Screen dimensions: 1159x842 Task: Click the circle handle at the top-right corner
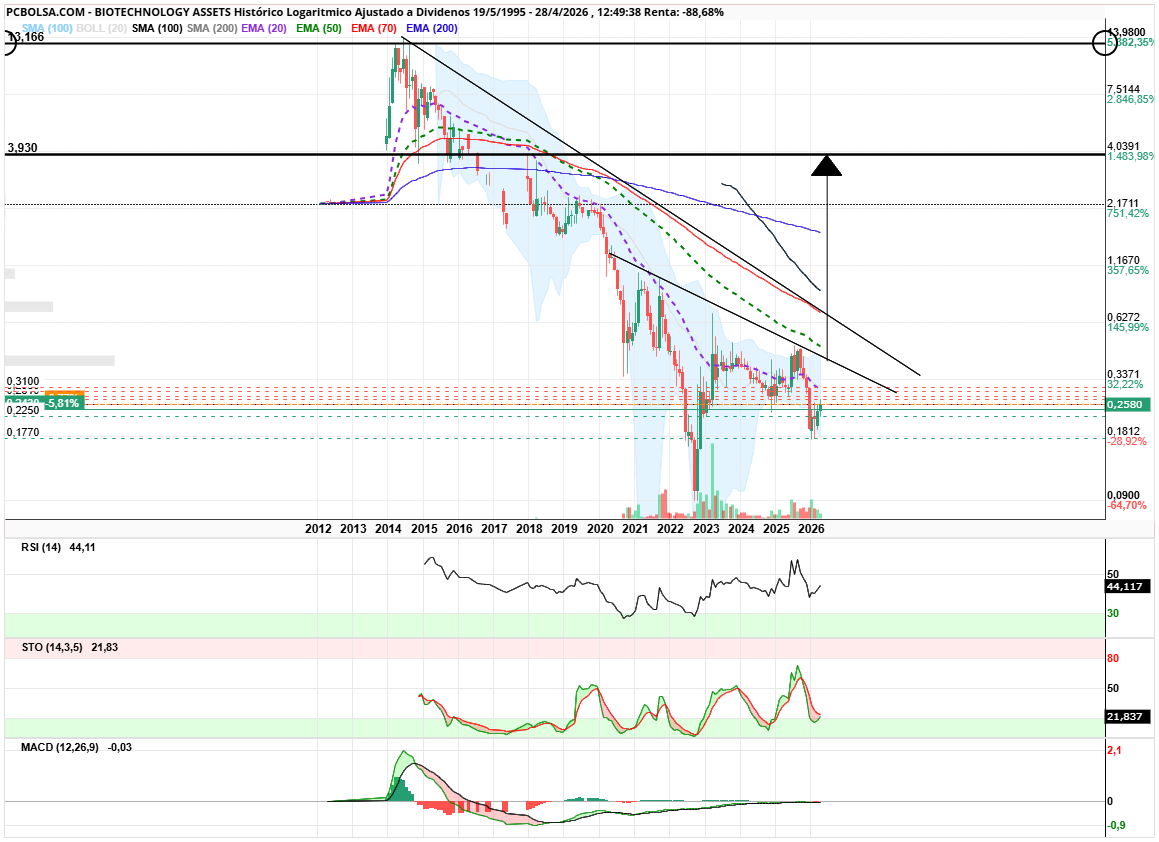1106,43
